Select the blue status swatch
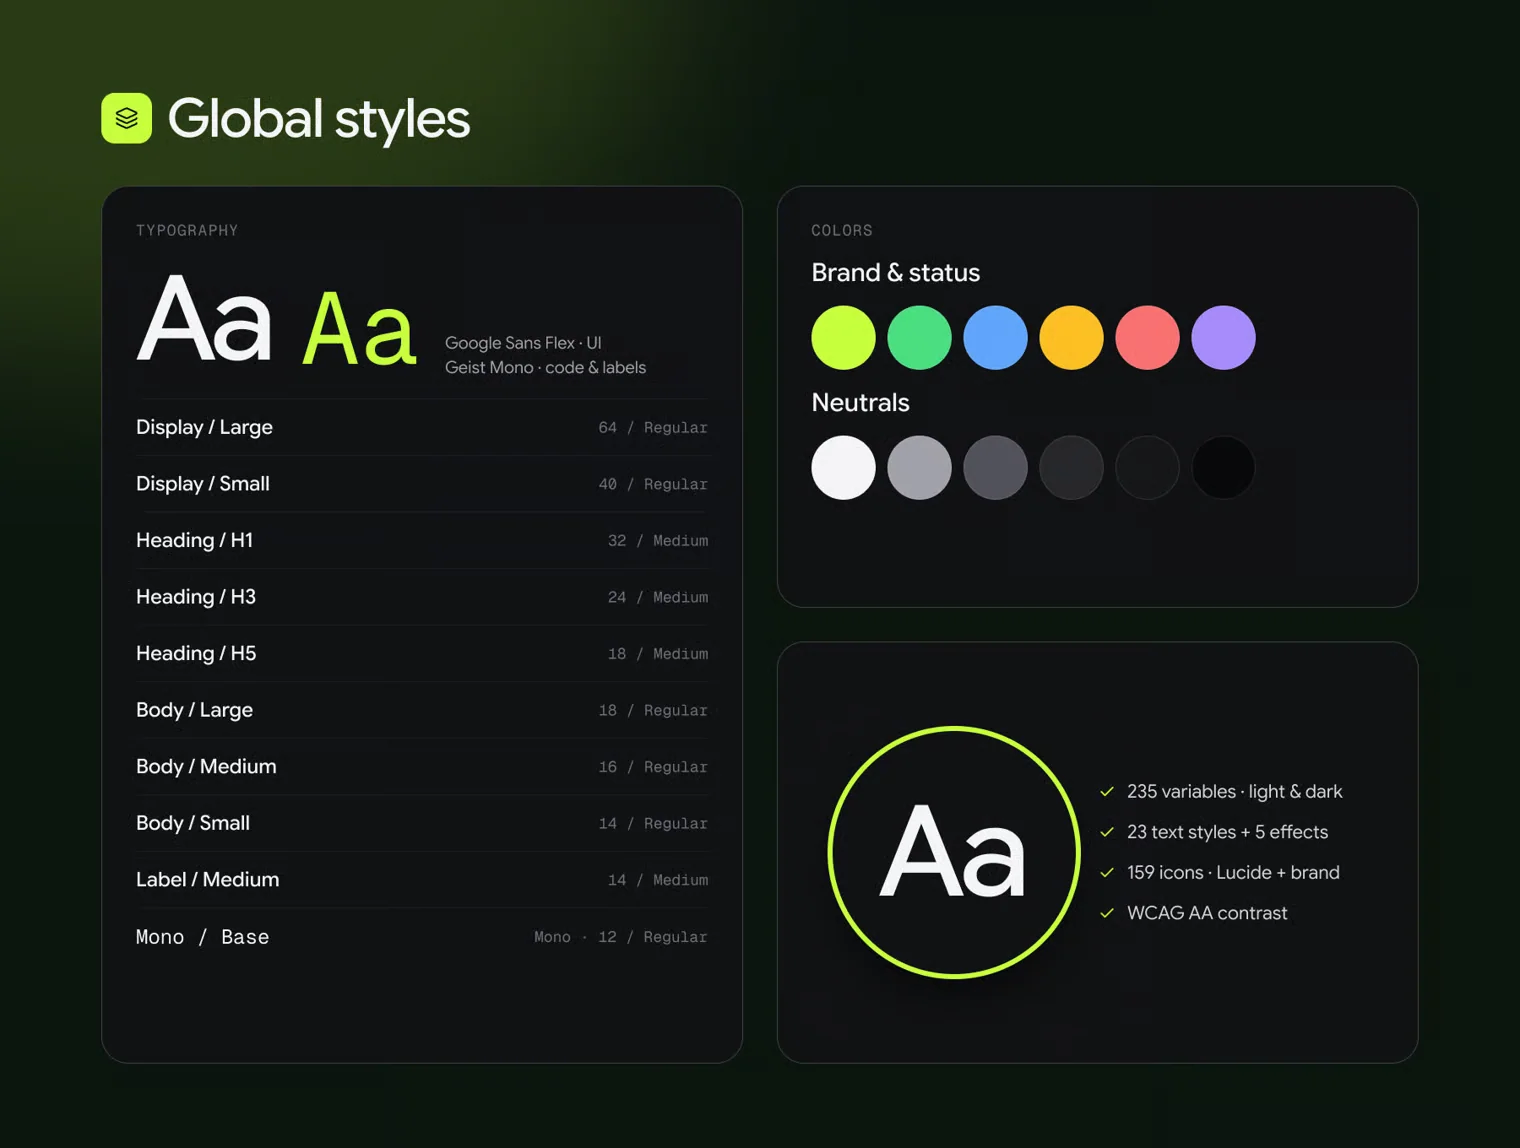The width and height of the screenshot is (1520, 1148). [995, 338]
